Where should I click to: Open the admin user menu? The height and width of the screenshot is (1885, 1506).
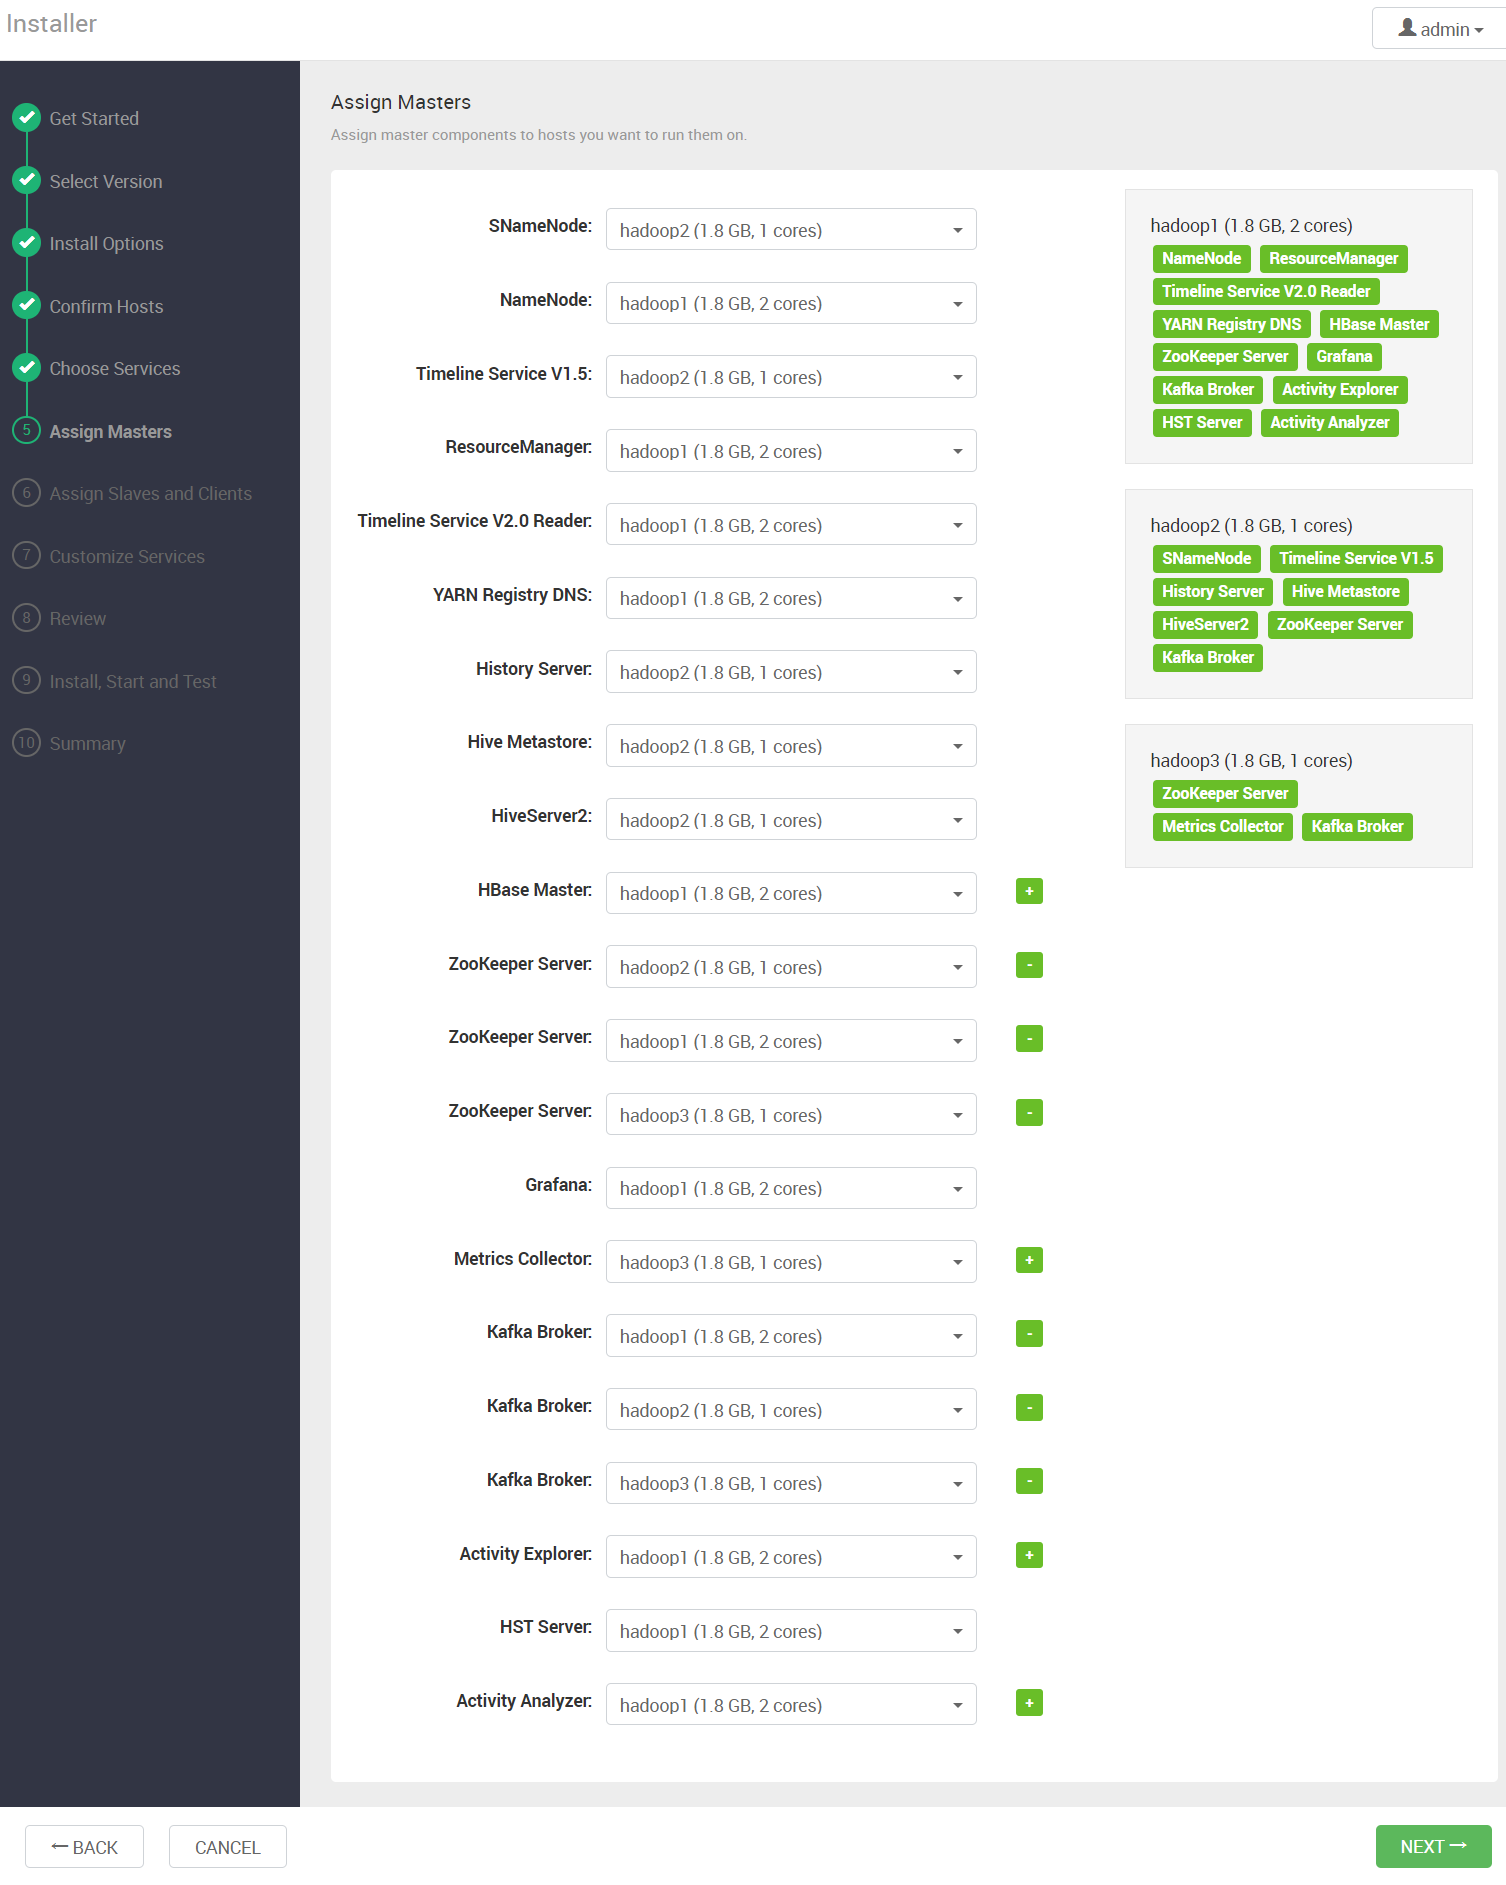click(x=1440, y=28)
